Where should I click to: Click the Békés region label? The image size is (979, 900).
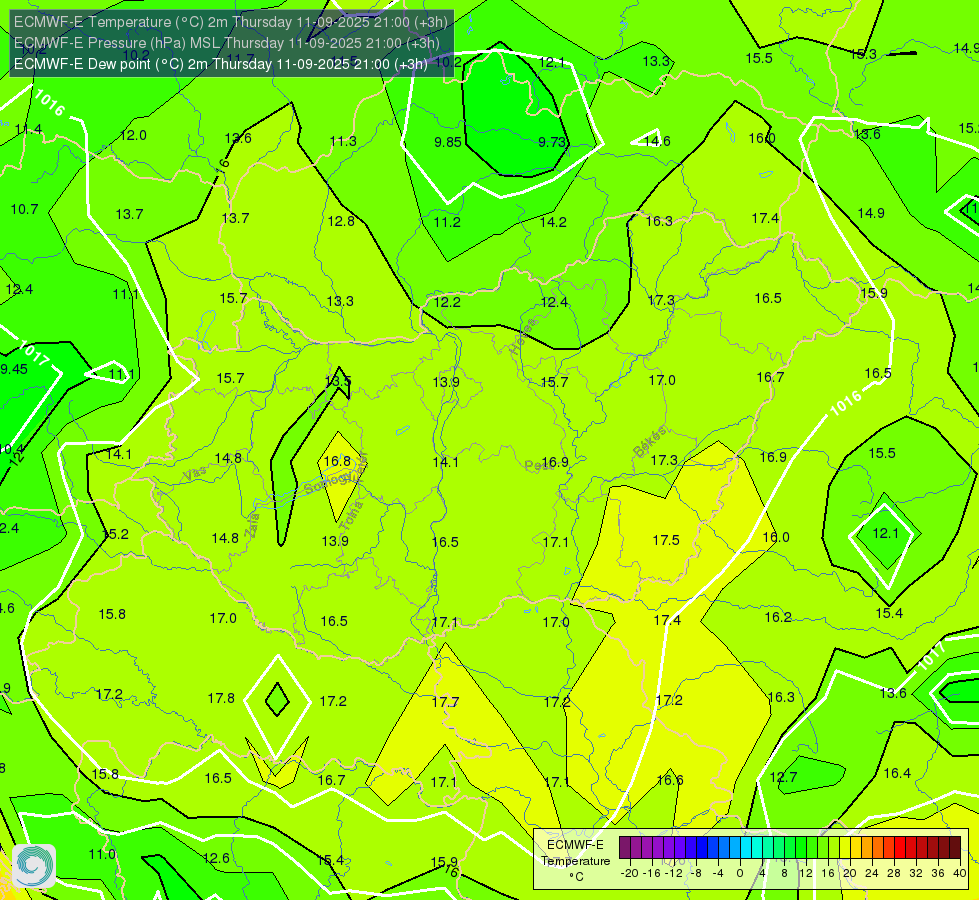649,442
